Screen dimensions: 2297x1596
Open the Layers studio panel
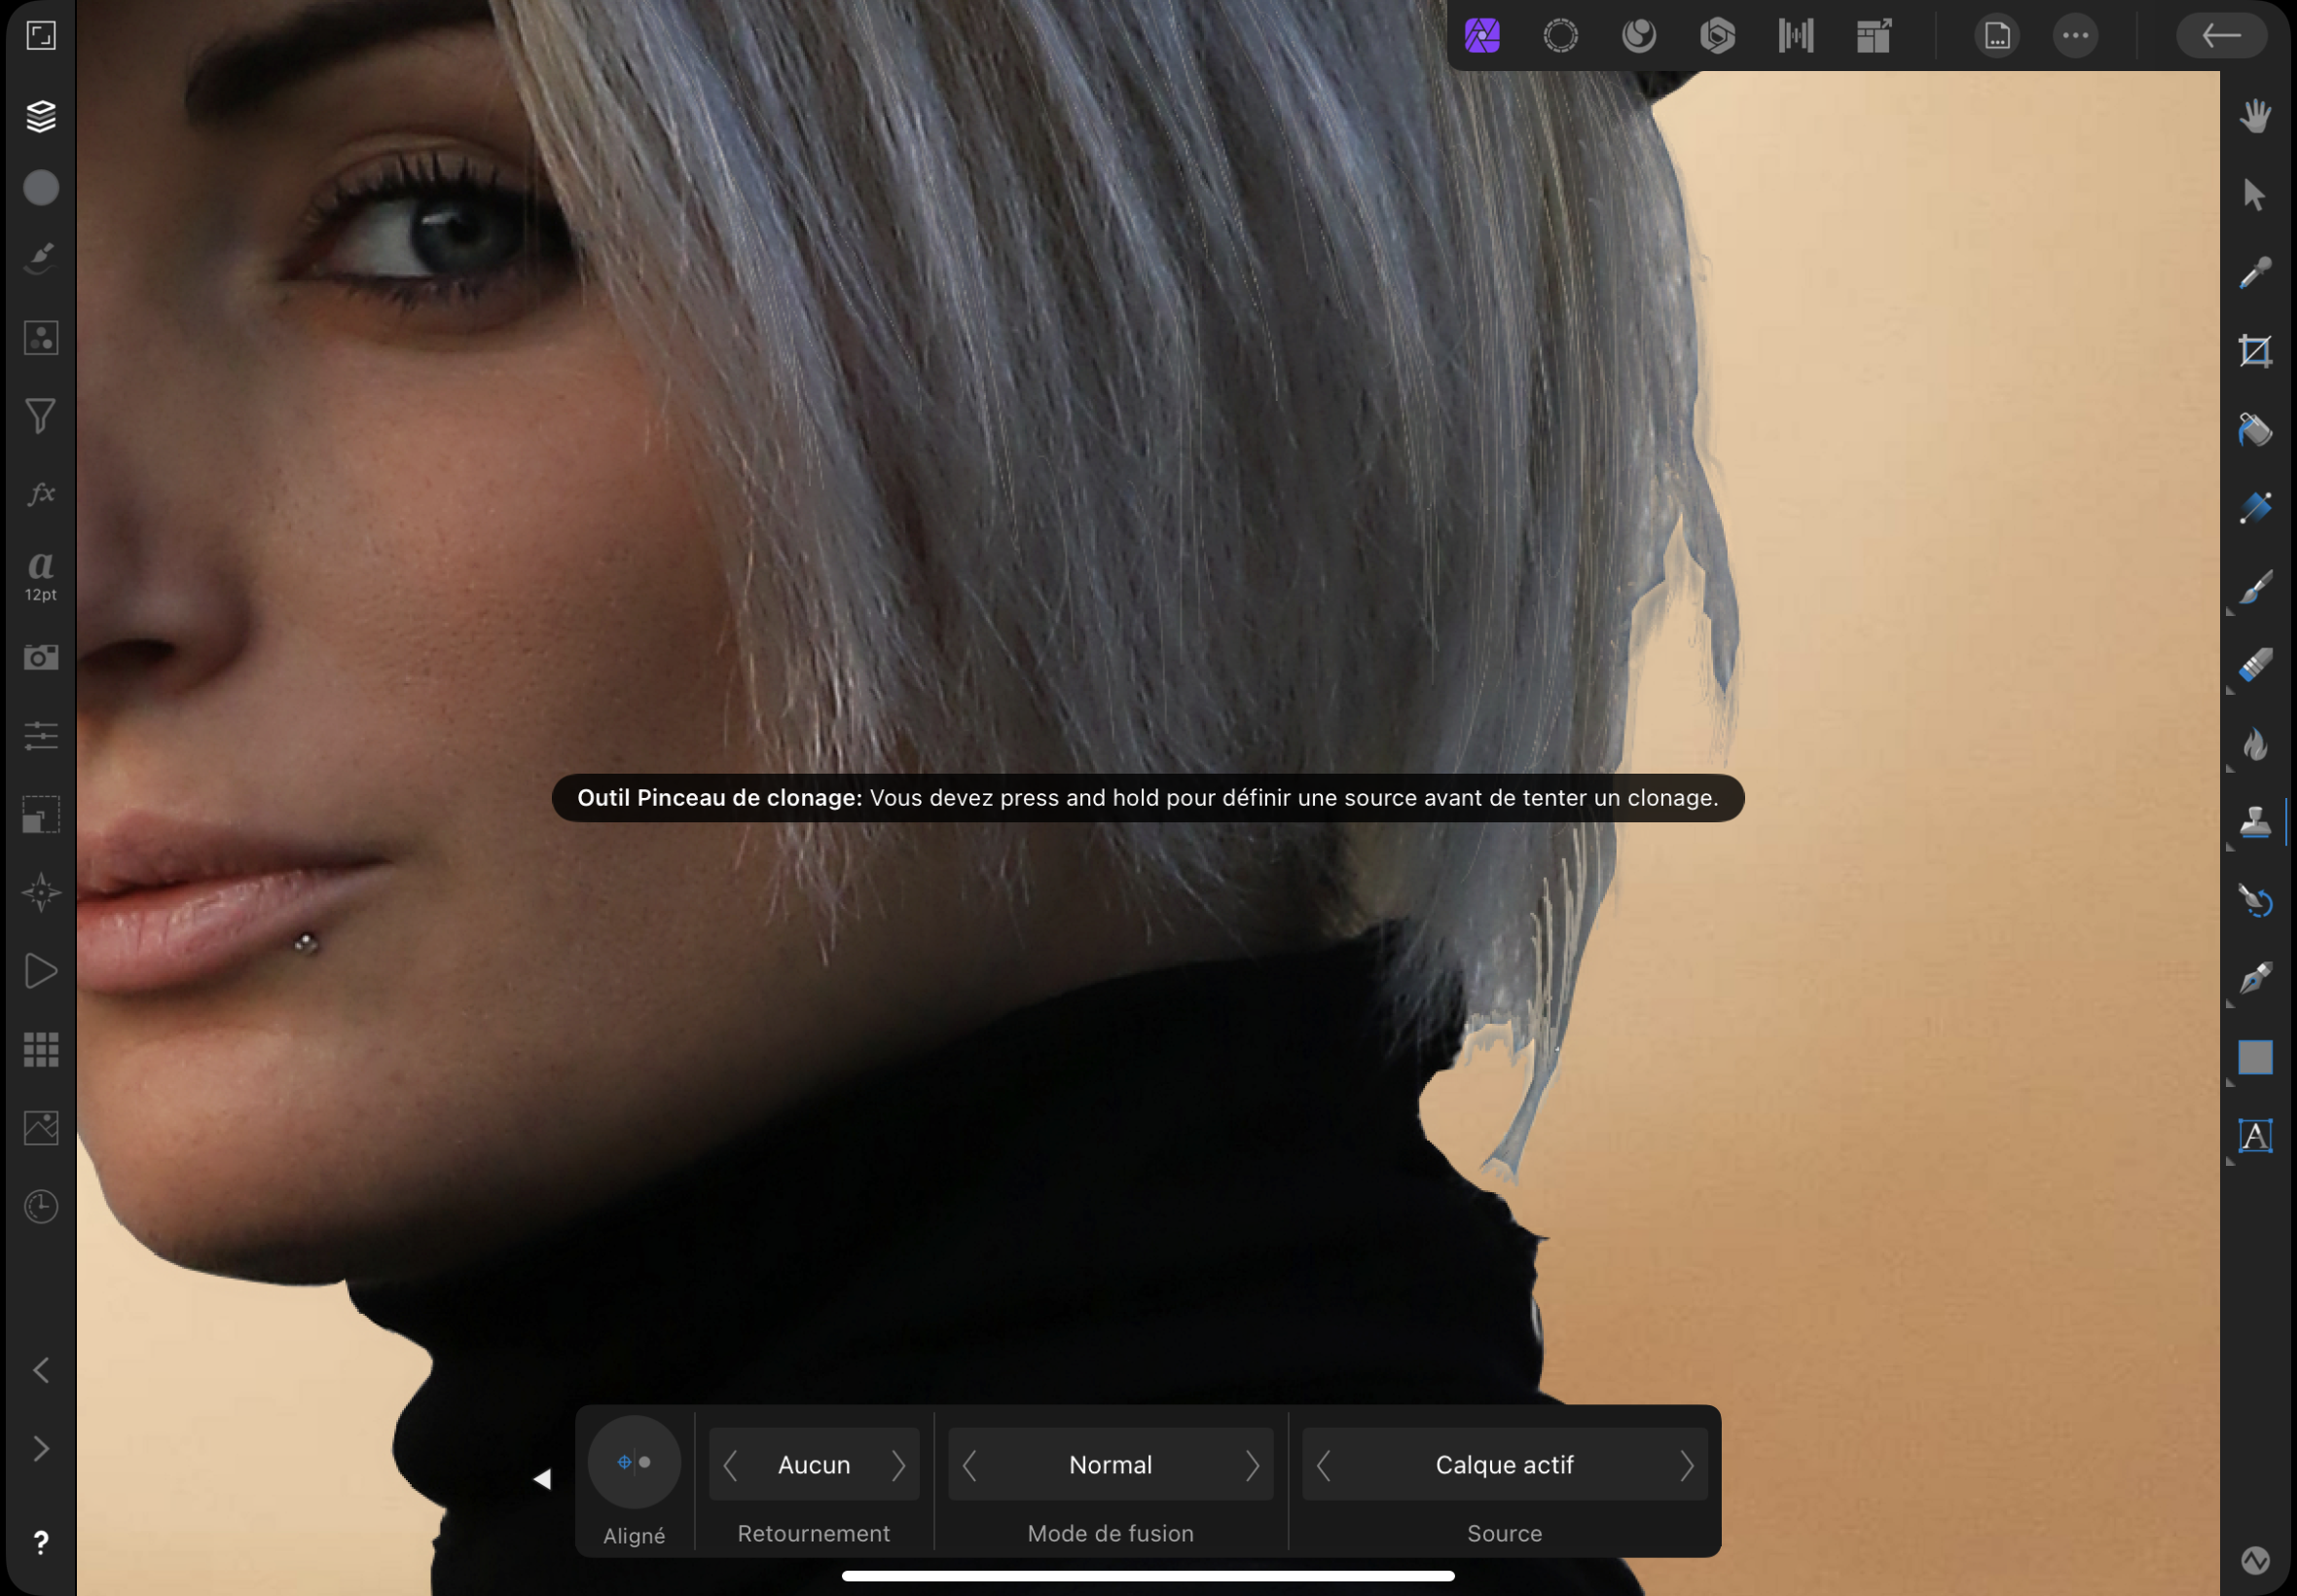(x=41, y=116)
